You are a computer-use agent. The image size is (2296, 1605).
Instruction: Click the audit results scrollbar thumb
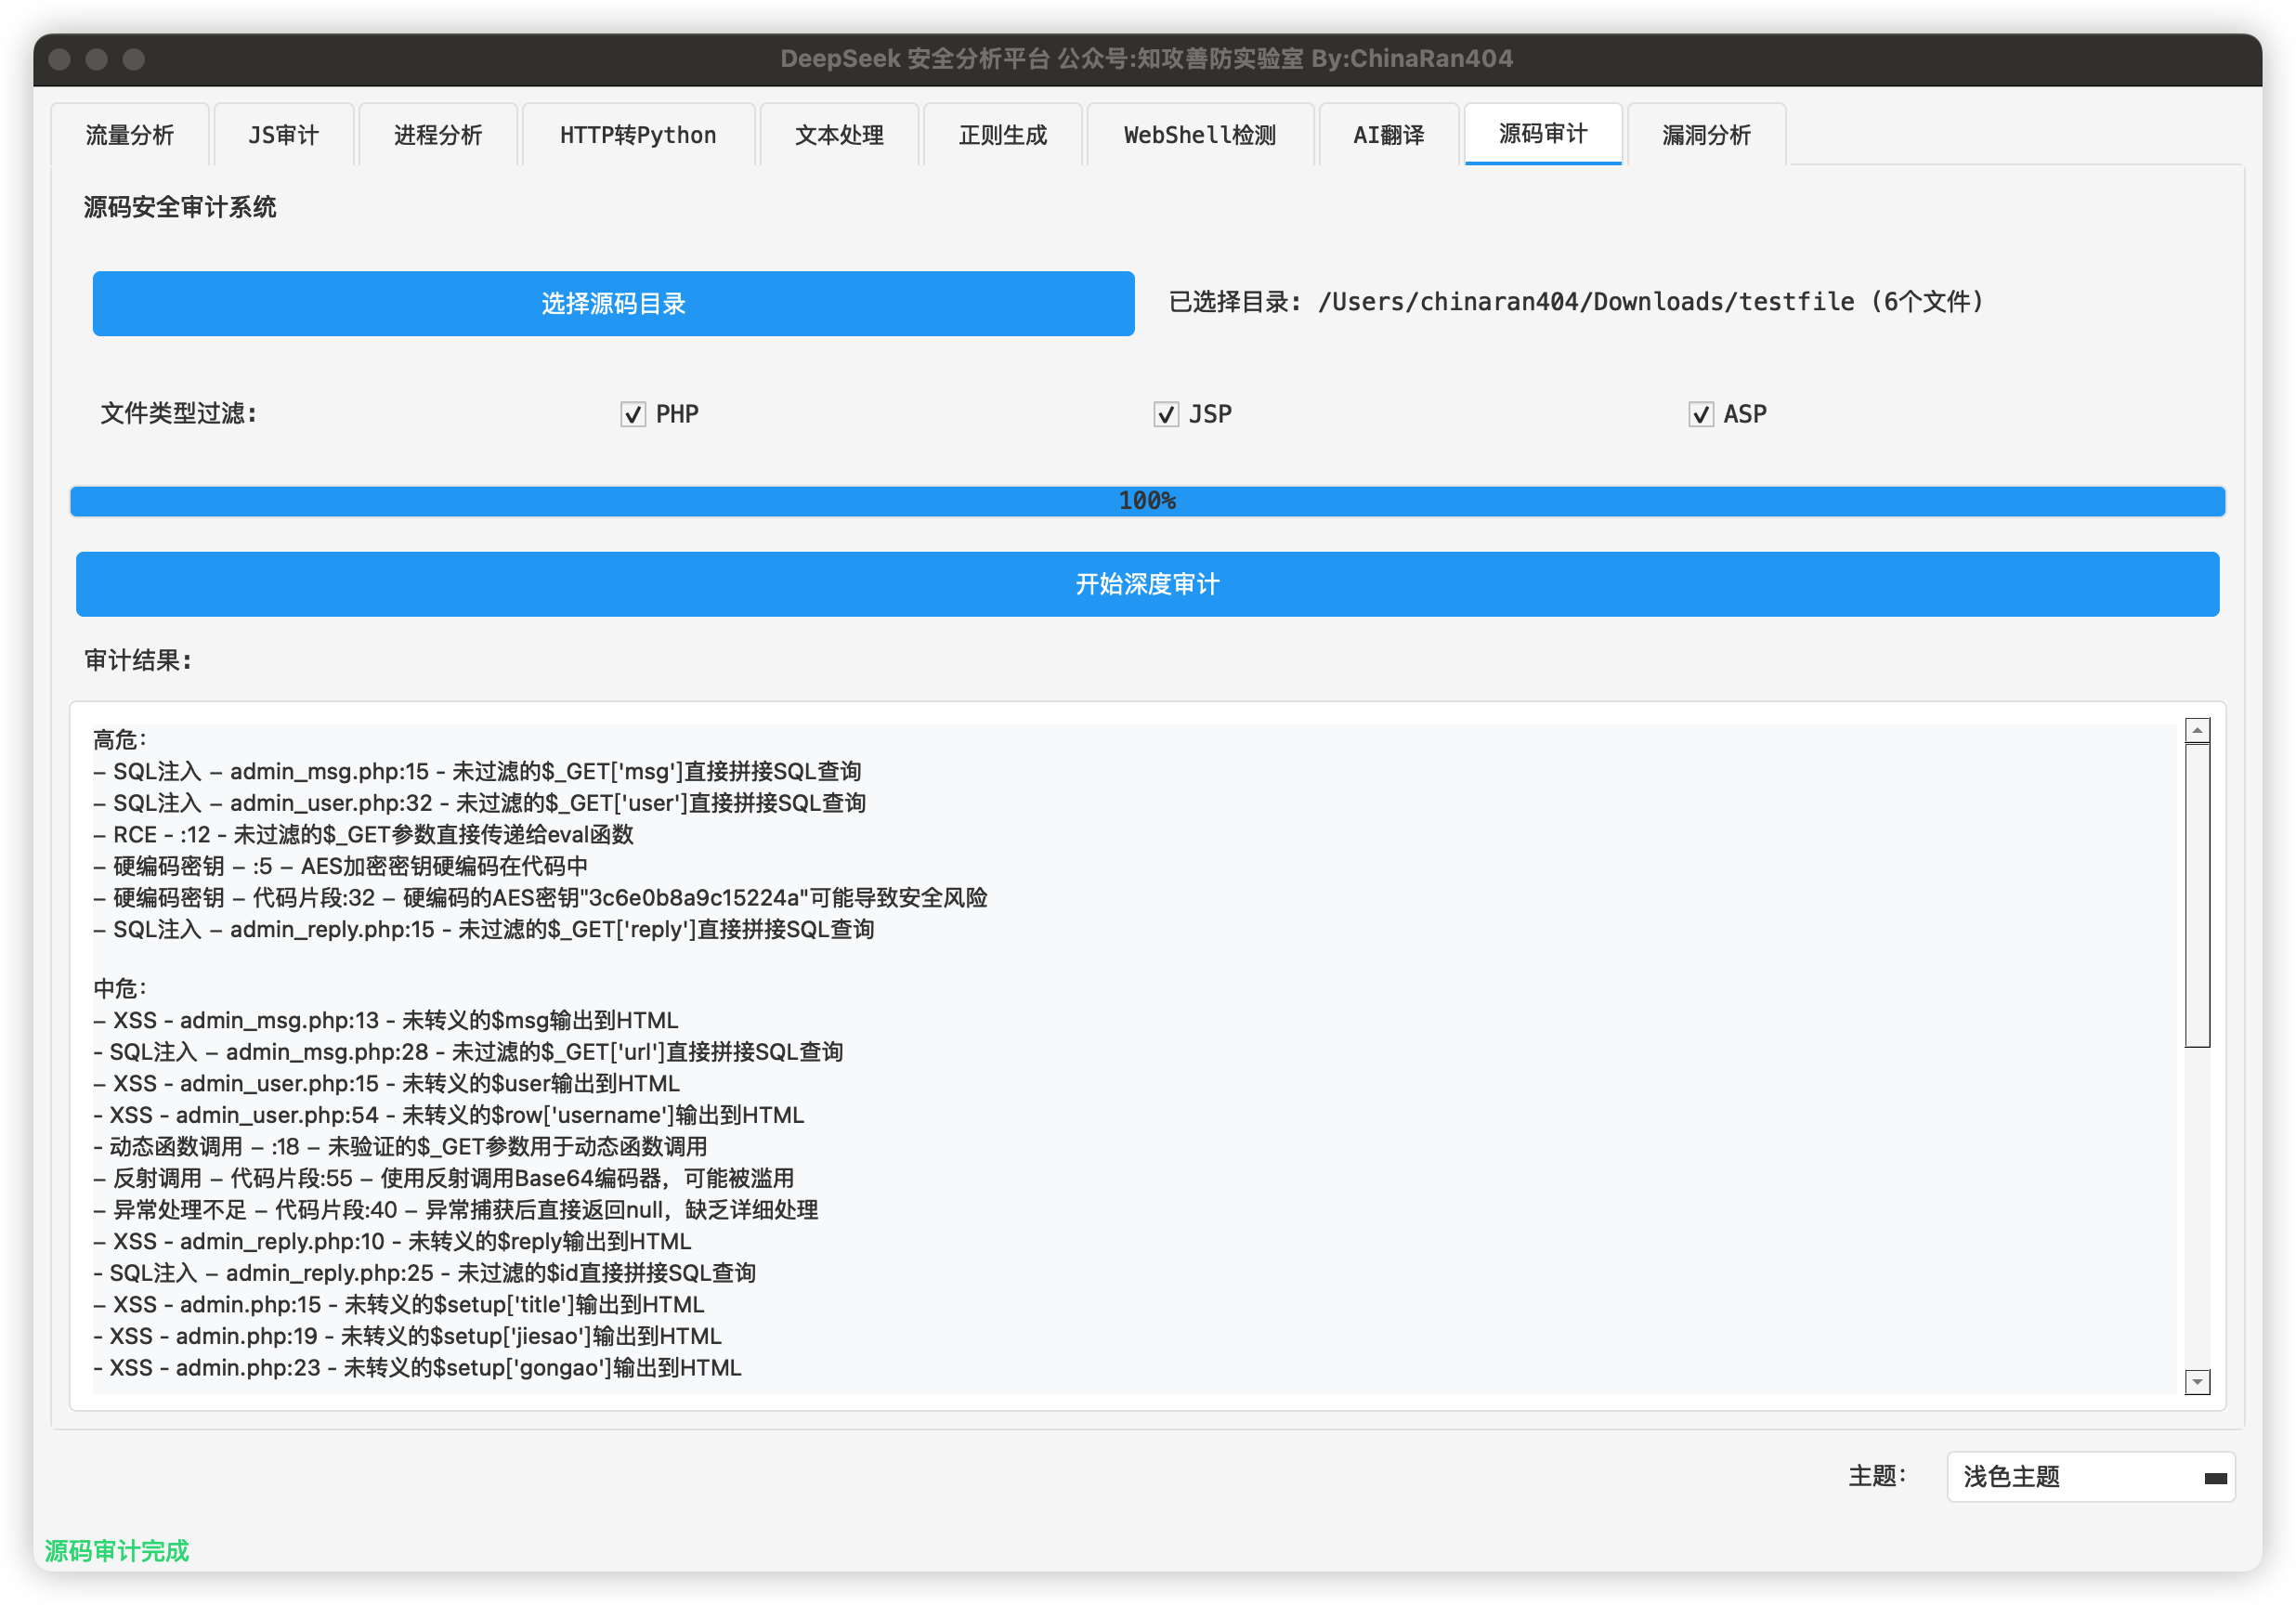2196,895
